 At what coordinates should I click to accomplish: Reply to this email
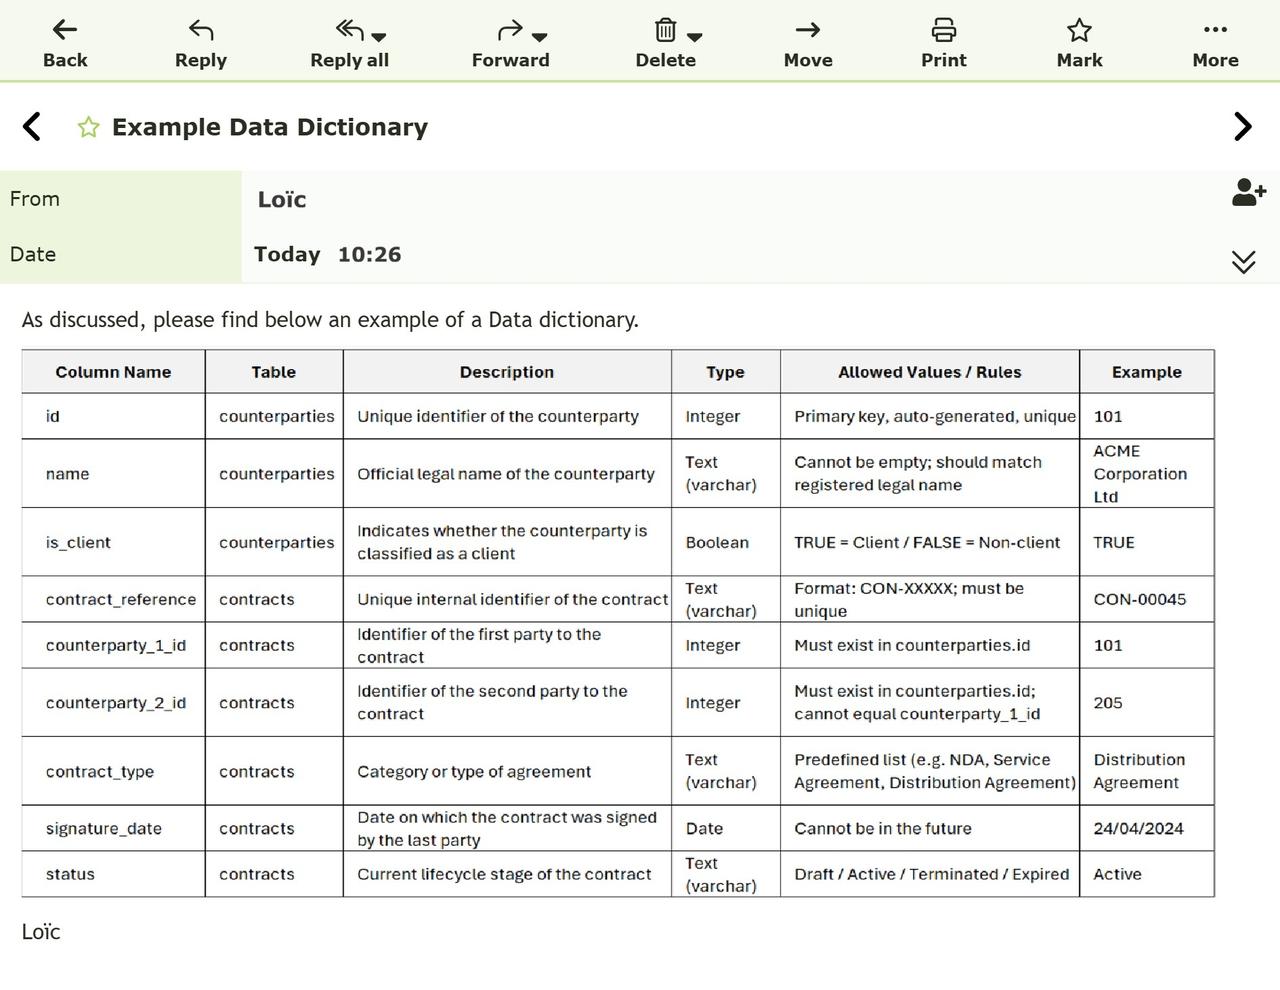point(201,44)
